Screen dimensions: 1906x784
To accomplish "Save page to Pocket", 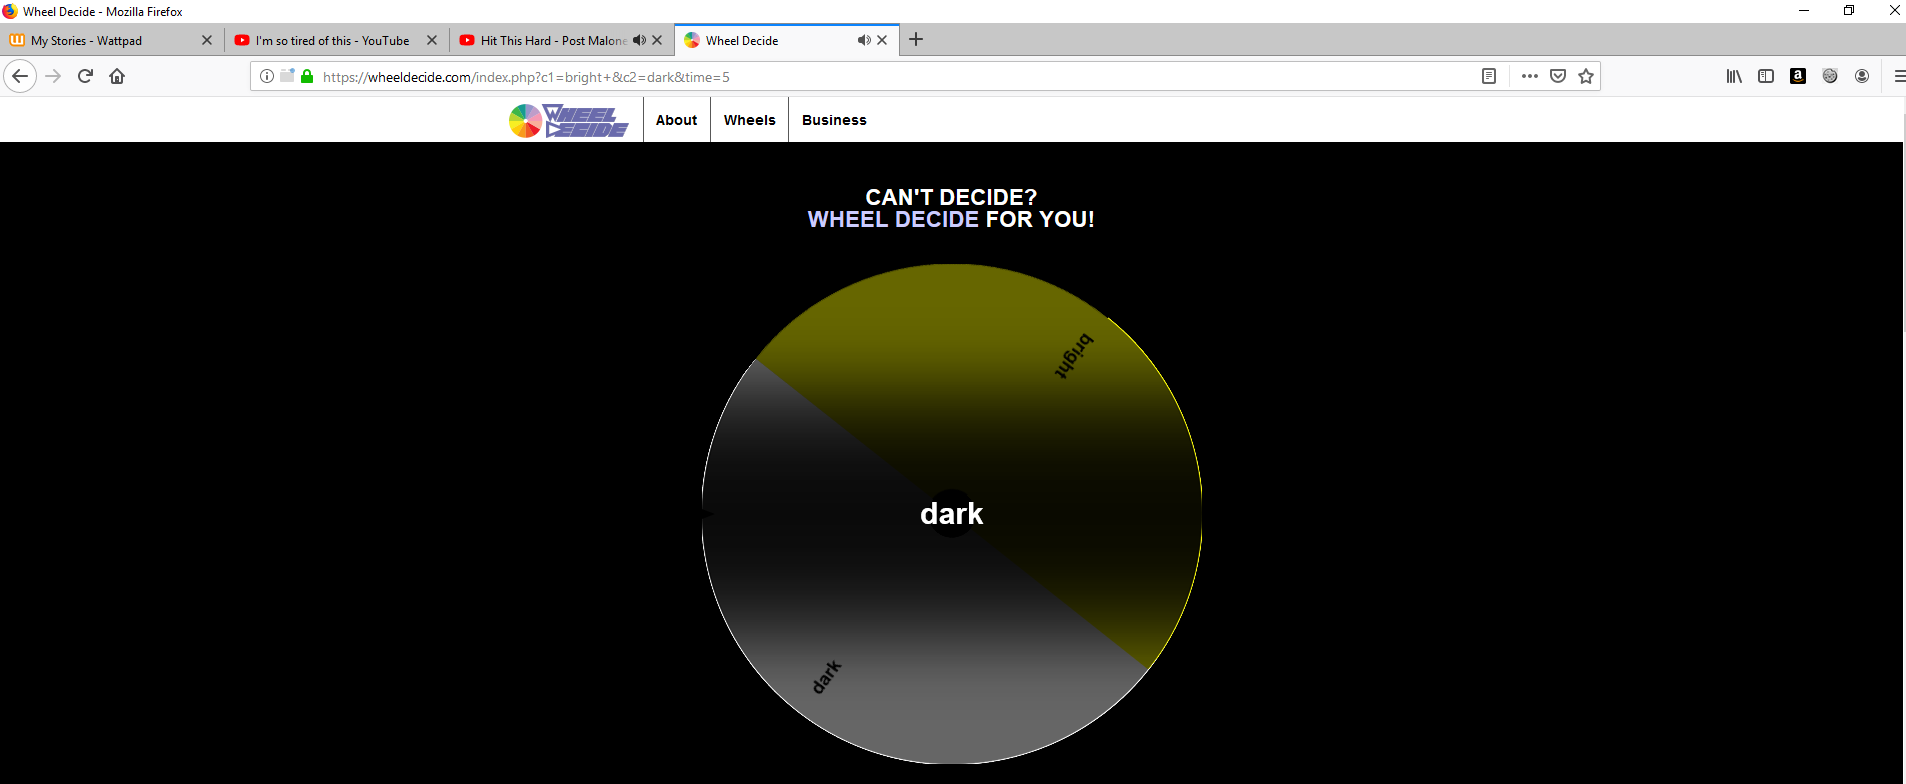I will click(x=1558, y=76).
